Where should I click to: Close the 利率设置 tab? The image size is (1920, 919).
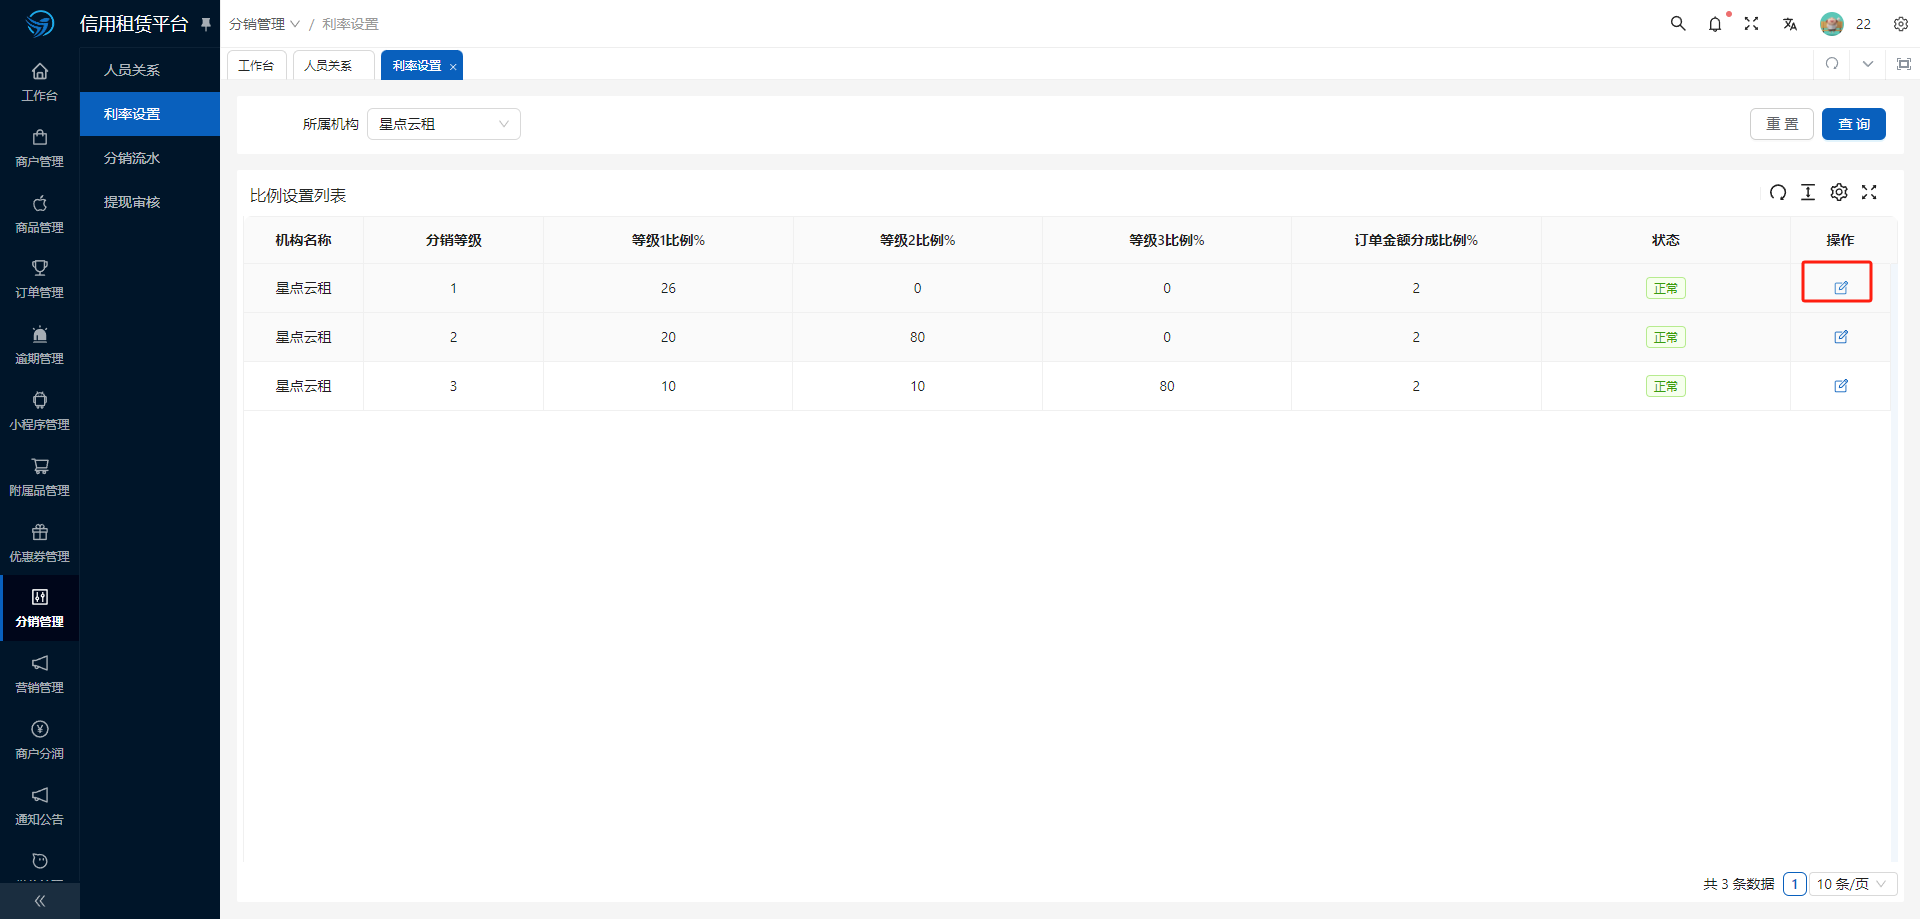(x=453, y=67)
